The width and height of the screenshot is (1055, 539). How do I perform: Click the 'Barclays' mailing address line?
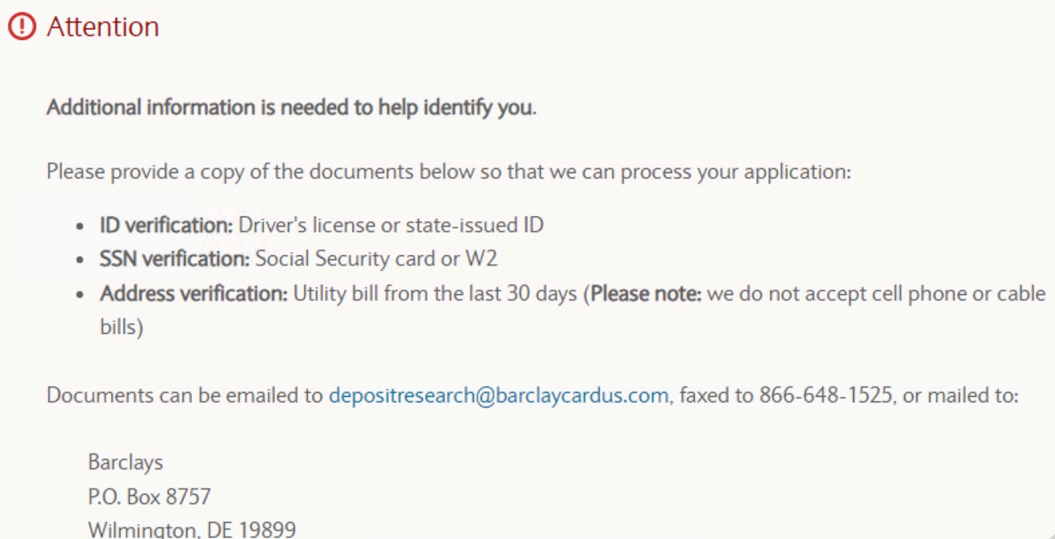(125, 463)
